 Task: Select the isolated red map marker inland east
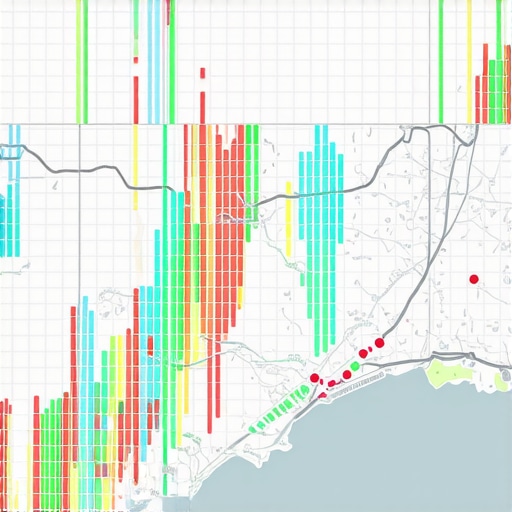pos(474,279)
